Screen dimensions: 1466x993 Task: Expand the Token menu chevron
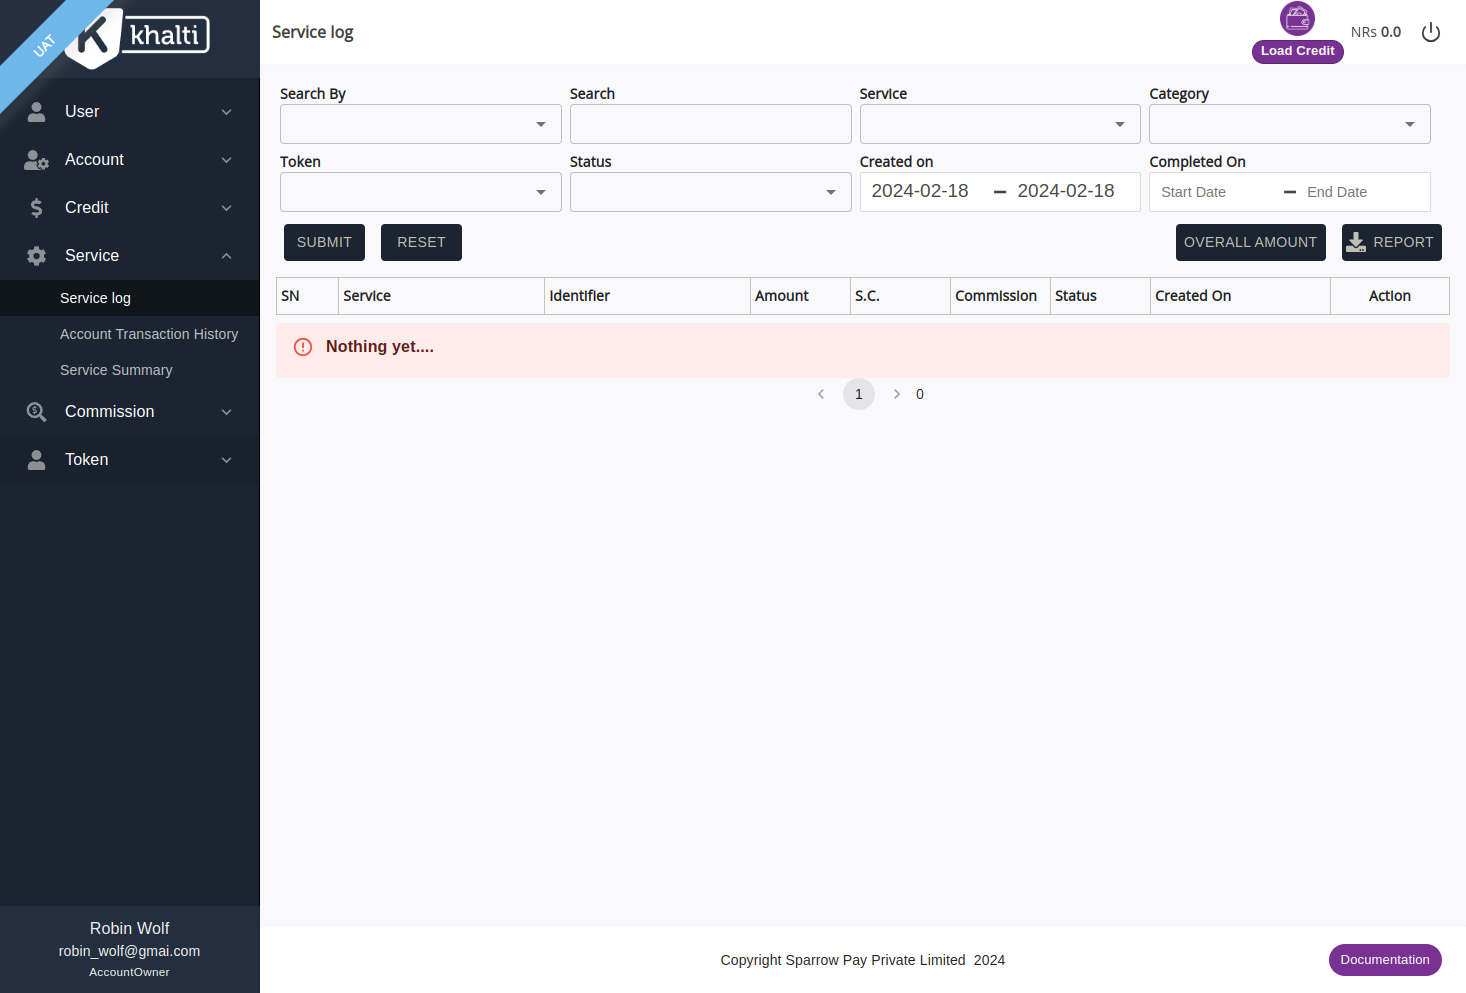(x=227, y=460)
